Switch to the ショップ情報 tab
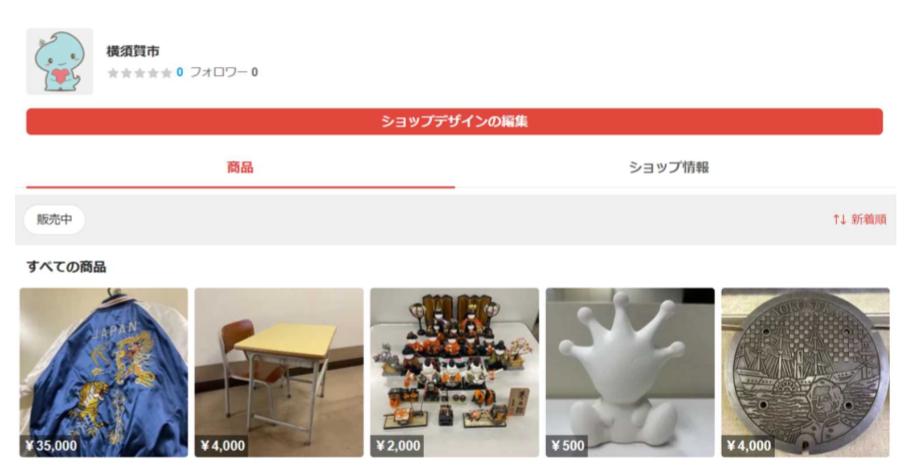This screenshot has height=476, width=906. (669, 168)
